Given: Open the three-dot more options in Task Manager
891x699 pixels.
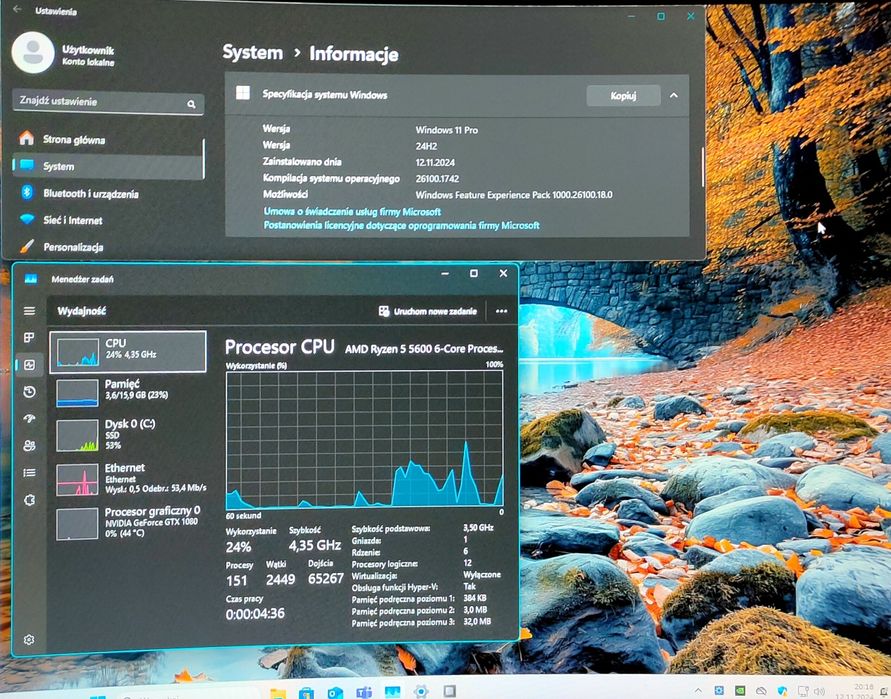Looking at the screenshot, I should [501, 311].
